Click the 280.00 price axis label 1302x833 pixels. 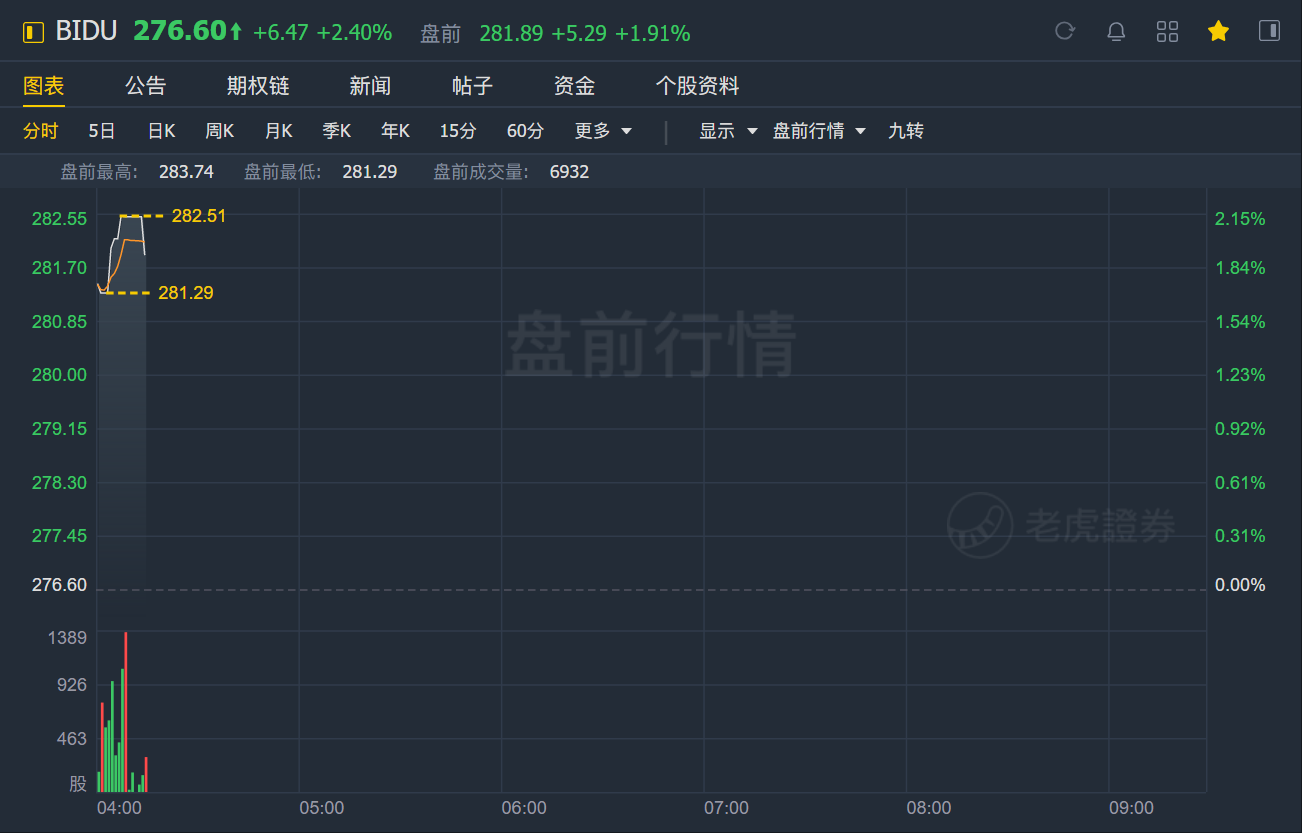click(x=60, y=375)
